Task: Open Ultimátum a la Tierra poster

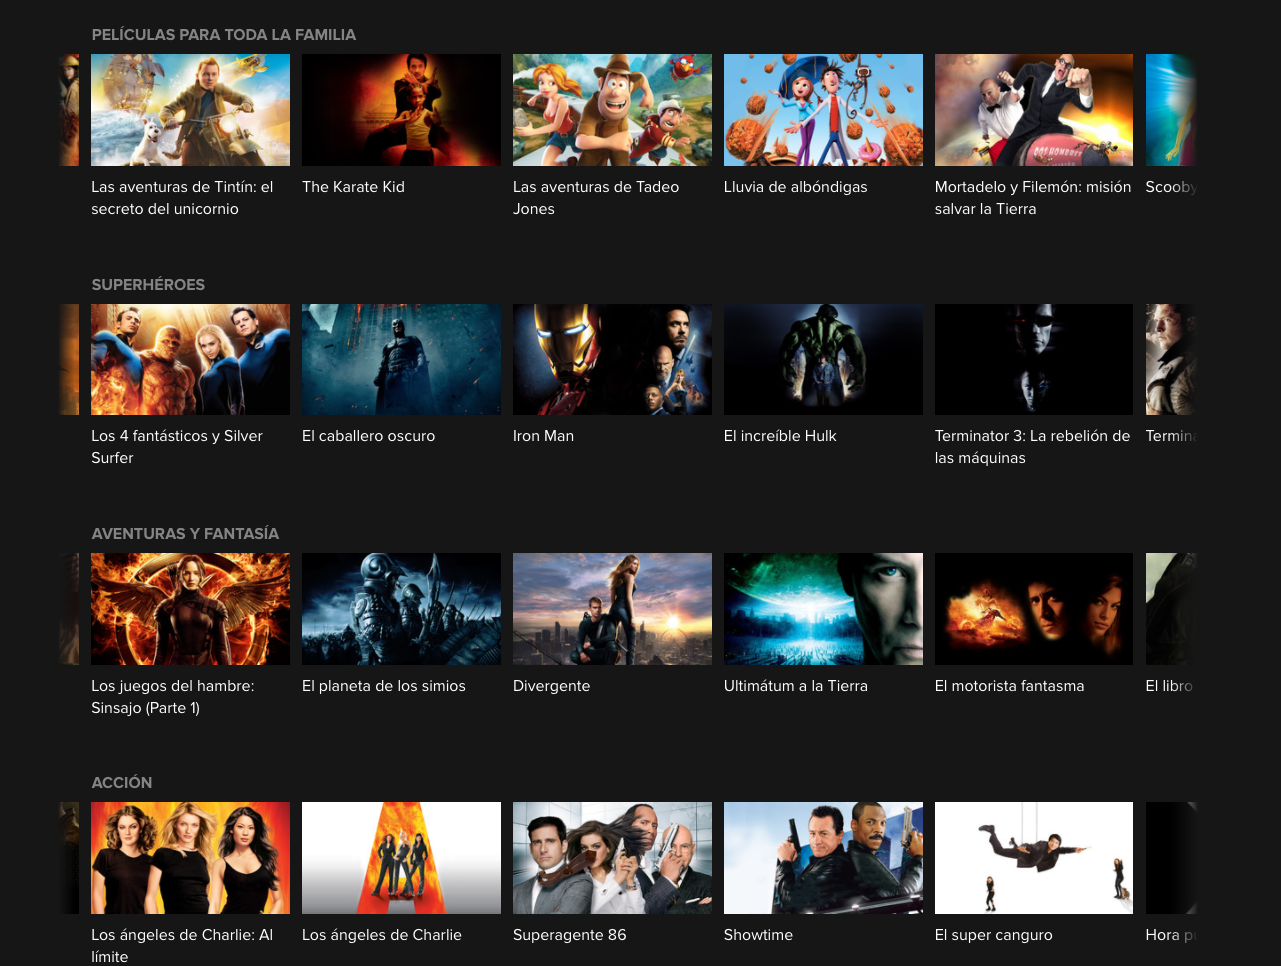Action: 823,608
